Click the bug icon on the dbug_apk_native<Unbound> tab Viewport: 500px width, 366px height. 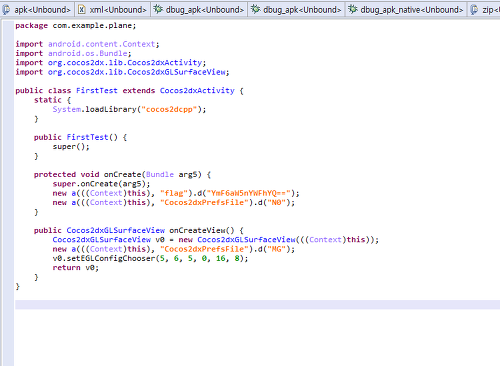(x=353, y=9)
